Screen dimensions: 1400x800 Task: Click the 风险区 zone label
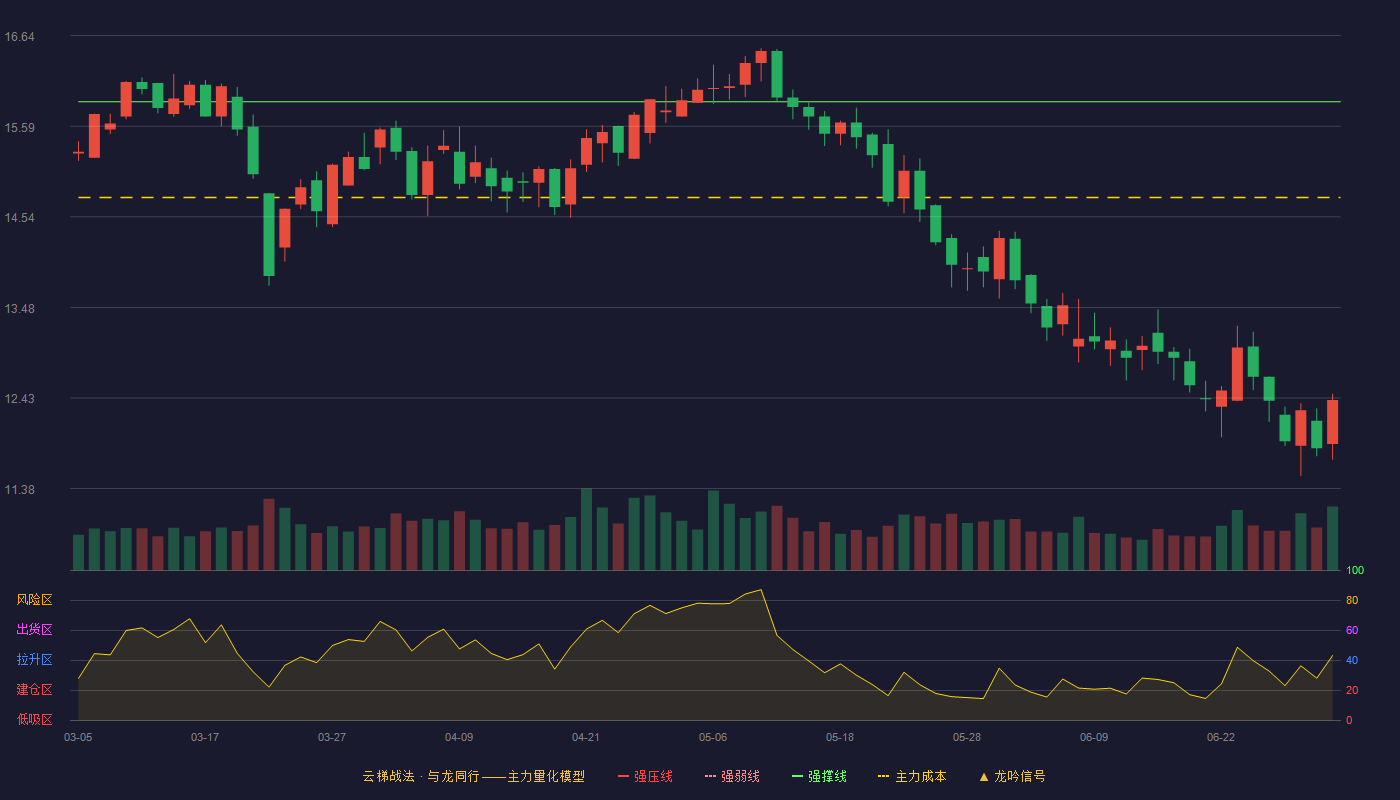(34, 600)
